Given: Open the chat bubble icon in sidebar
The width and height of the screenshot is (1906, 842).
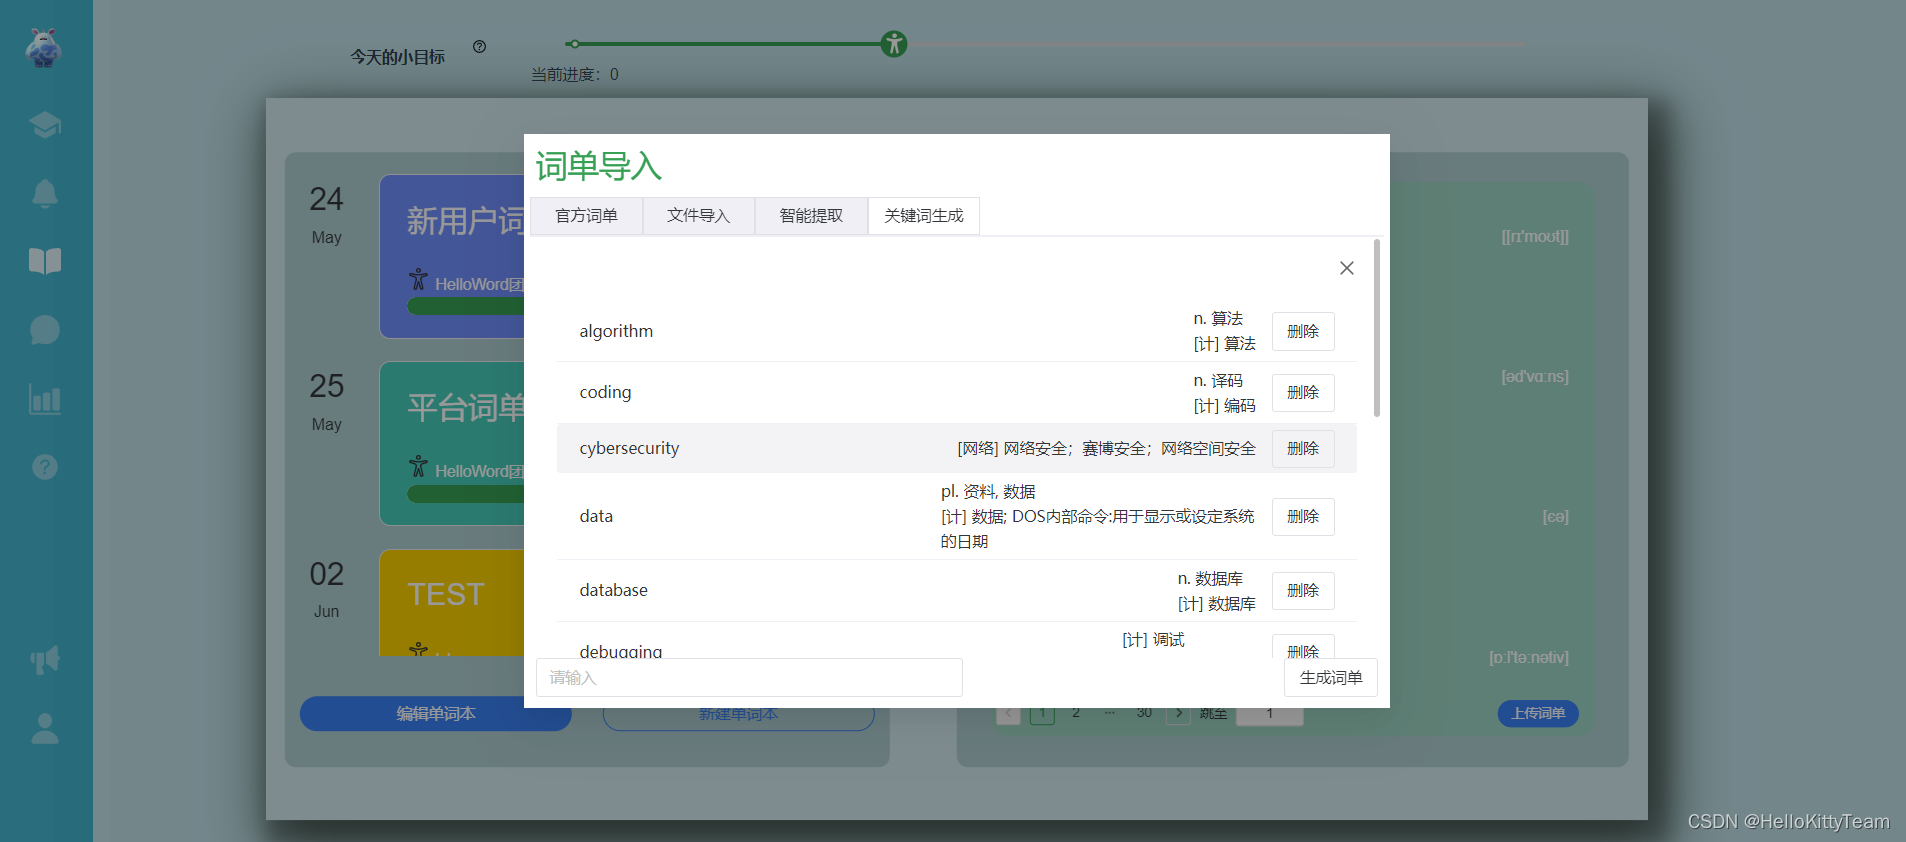Looking at the screenshot, I should (45, 329).
